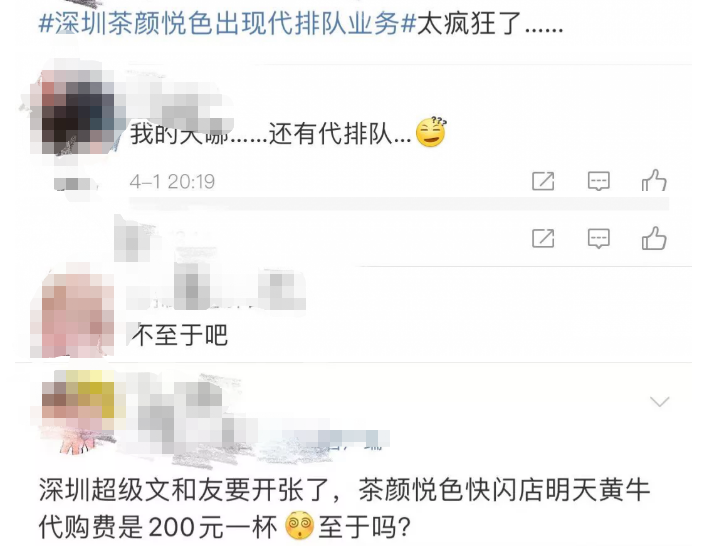This screenshot has width=717, height=549.
Task: Like the comment posted at 4-1 20:19
Action: [x=654, y=181]
